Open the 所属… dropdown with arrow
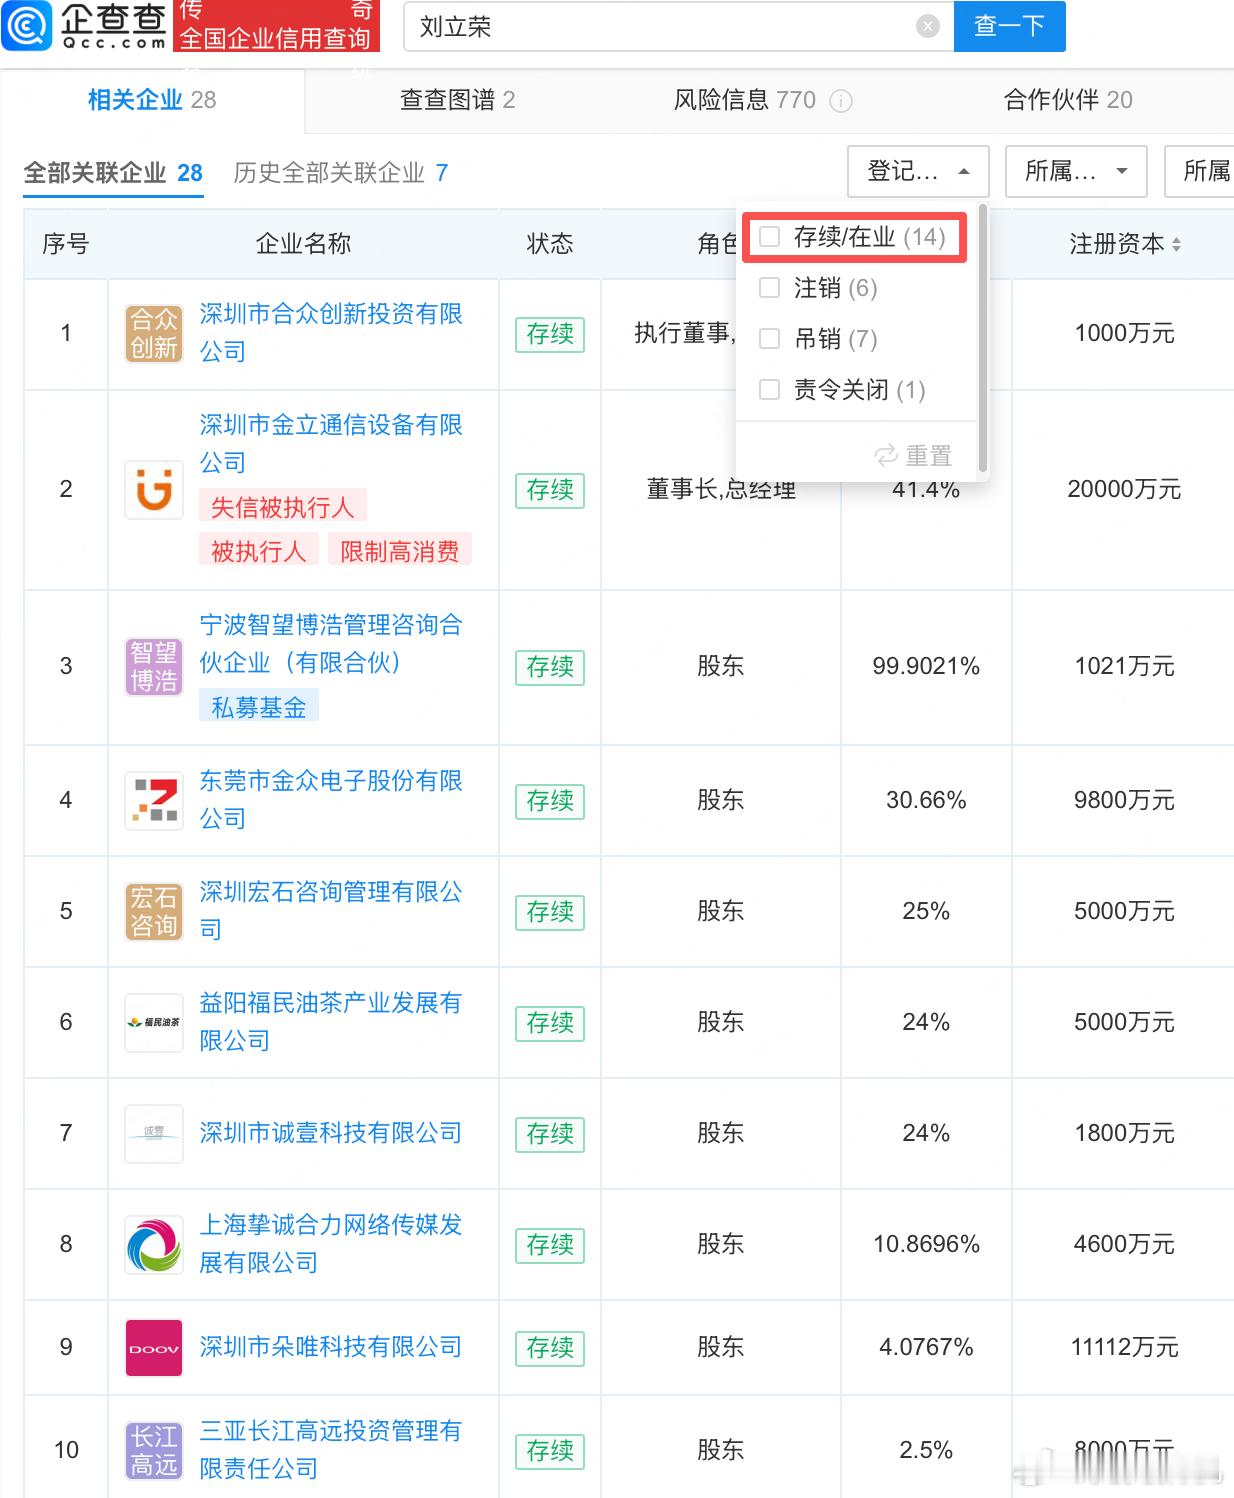The image size is (1234, 1498). [1076, 171]
